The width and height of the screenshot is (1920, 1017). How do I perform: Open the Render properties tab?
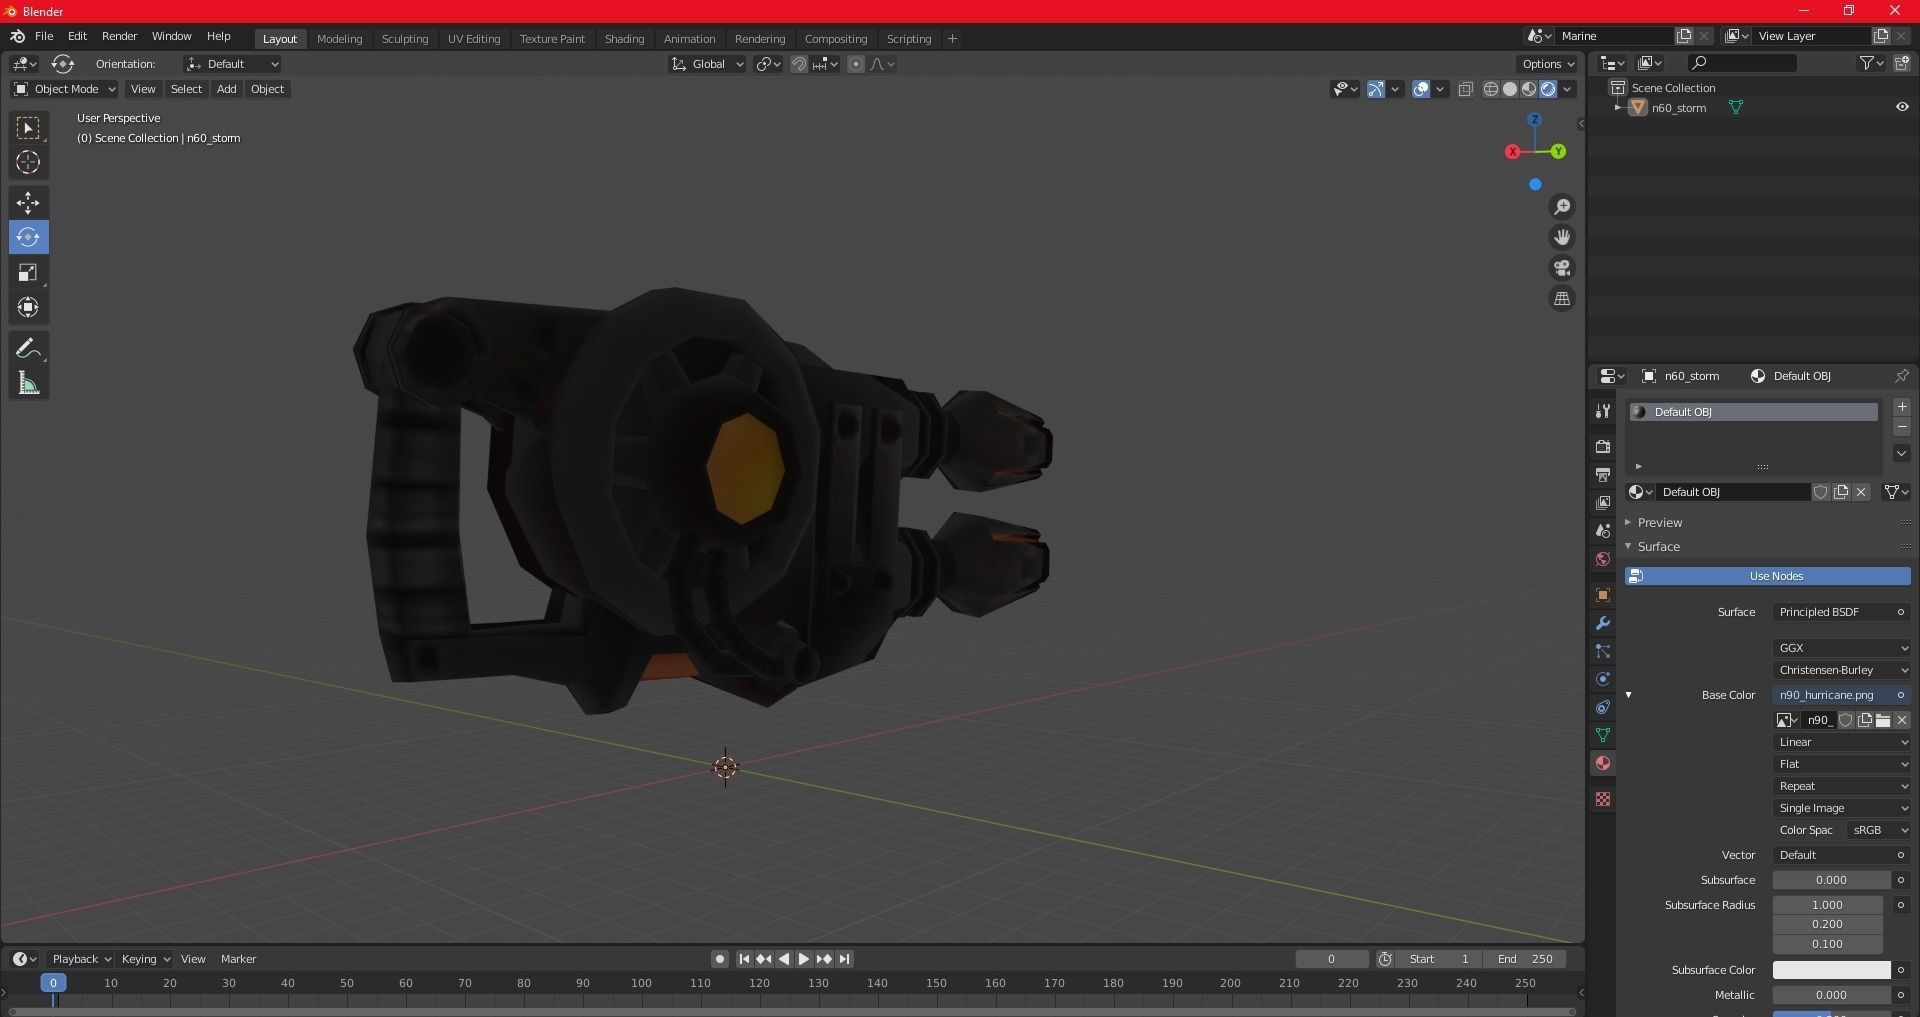[x=1603, y=446]
